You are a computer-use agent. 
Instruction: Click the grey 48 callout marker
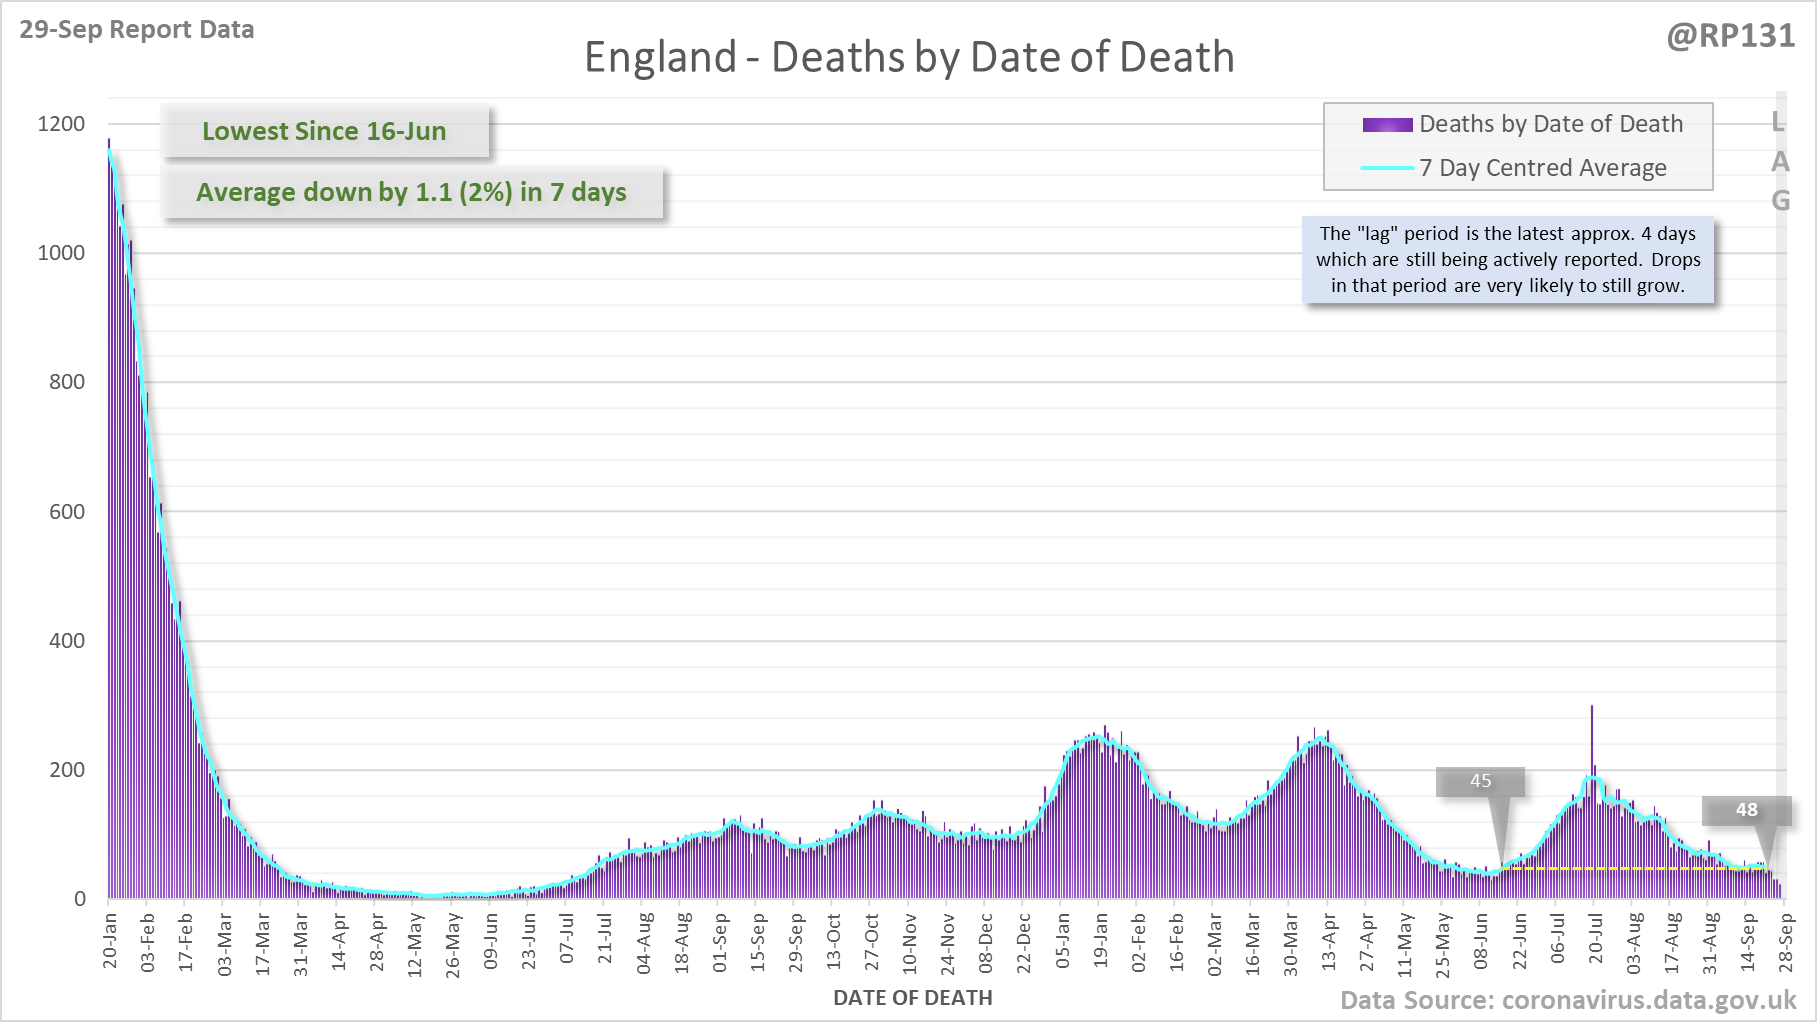(1746, 810)
